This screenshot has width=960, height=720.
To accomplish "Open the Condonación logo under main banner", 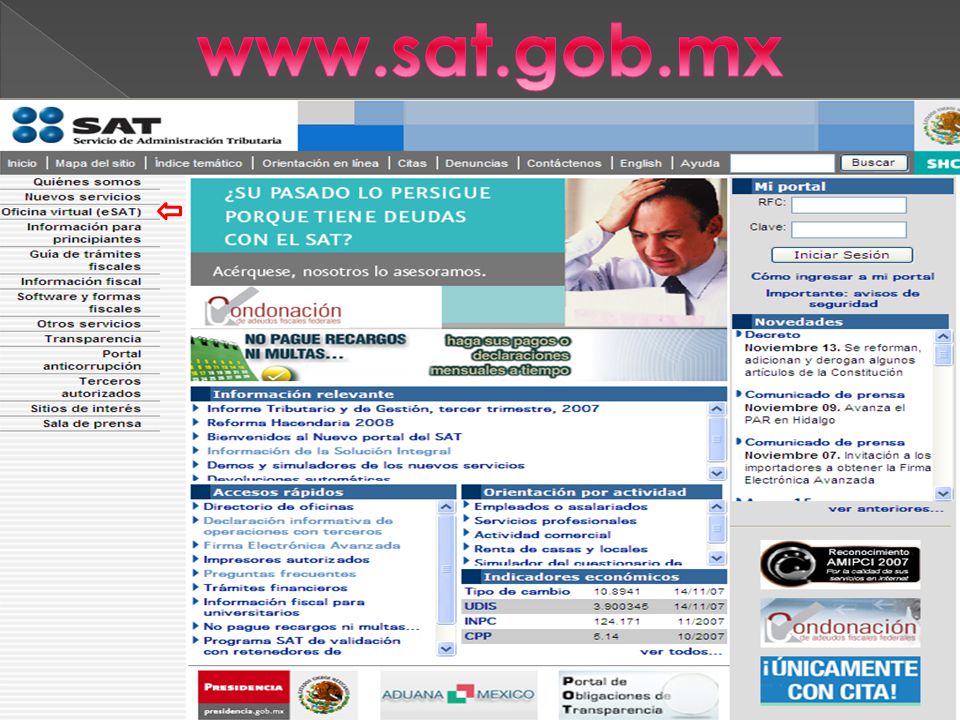I will (x=274, y=309).
